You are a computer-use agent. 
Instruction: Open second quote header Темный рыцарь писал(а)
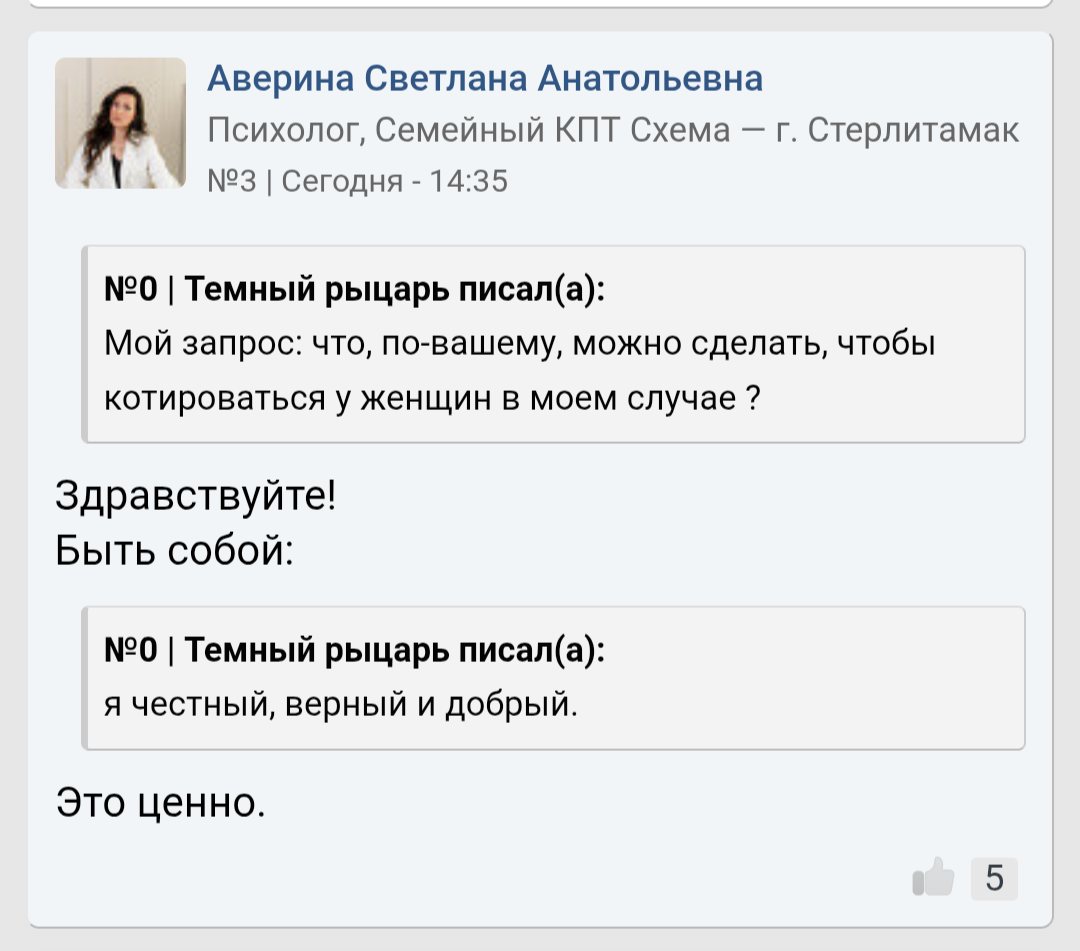[395, 649]
